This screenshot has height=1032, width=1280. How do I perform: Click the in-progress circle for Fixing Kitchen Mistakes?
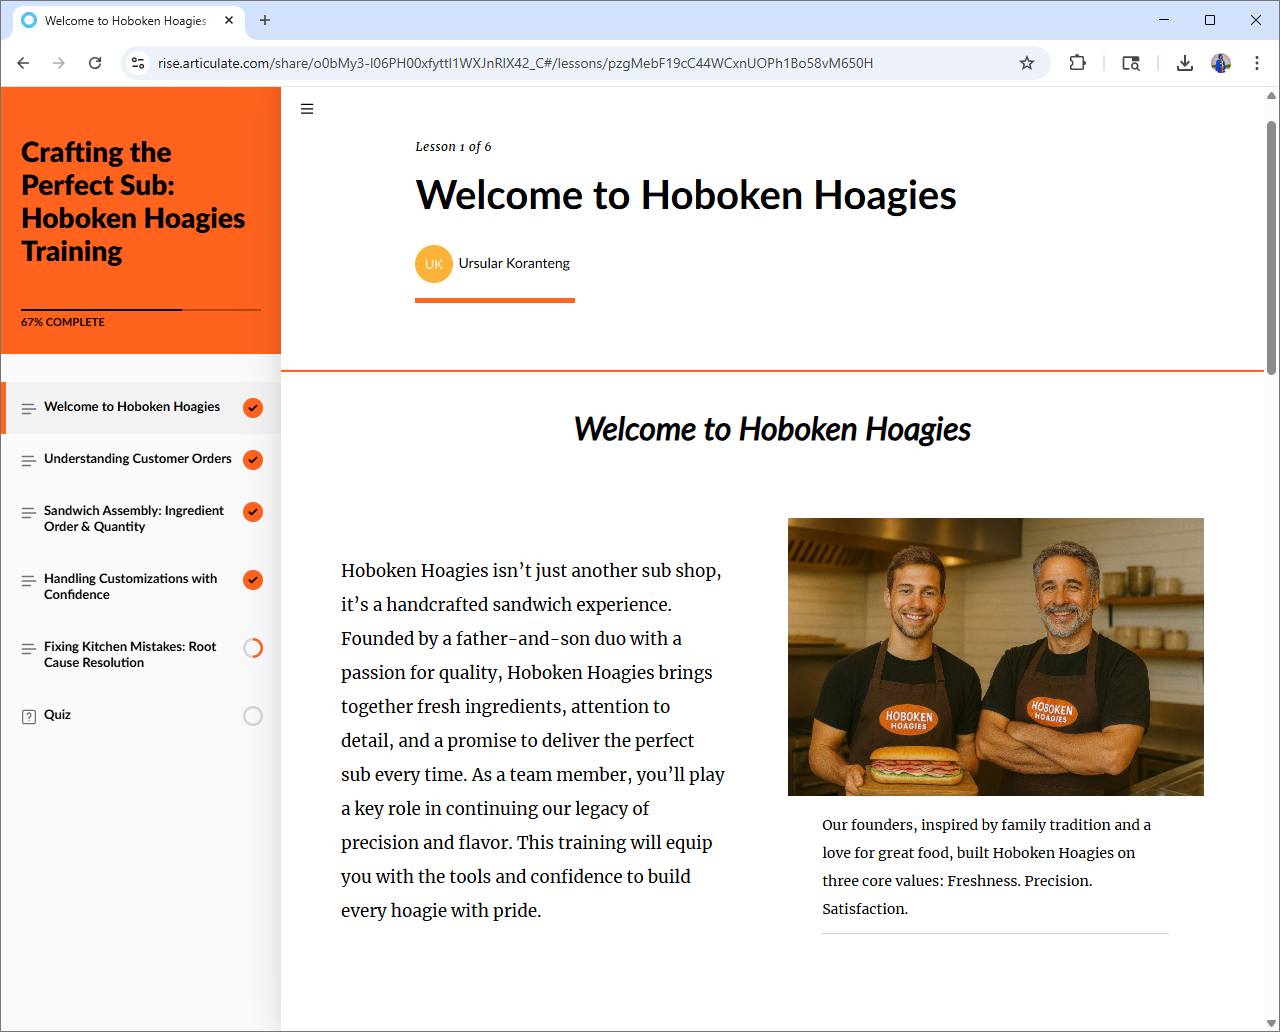[253, 648]
